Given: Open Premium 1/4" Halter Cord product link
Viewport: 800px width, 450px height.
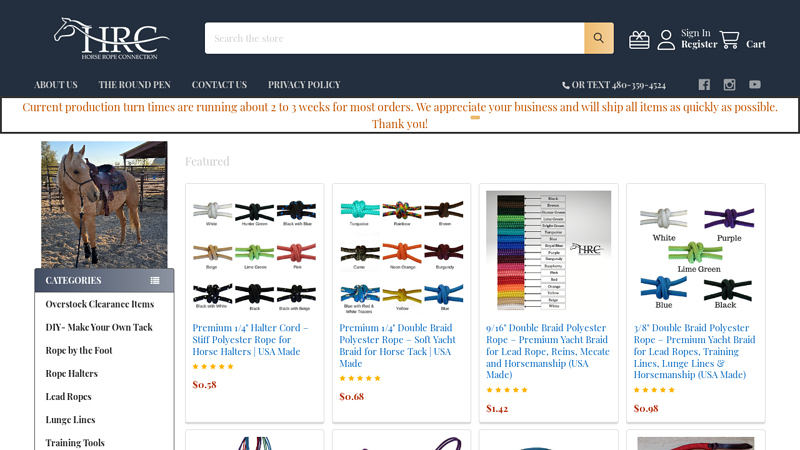Looking at the screenshot, I should [x=250, y=340].
